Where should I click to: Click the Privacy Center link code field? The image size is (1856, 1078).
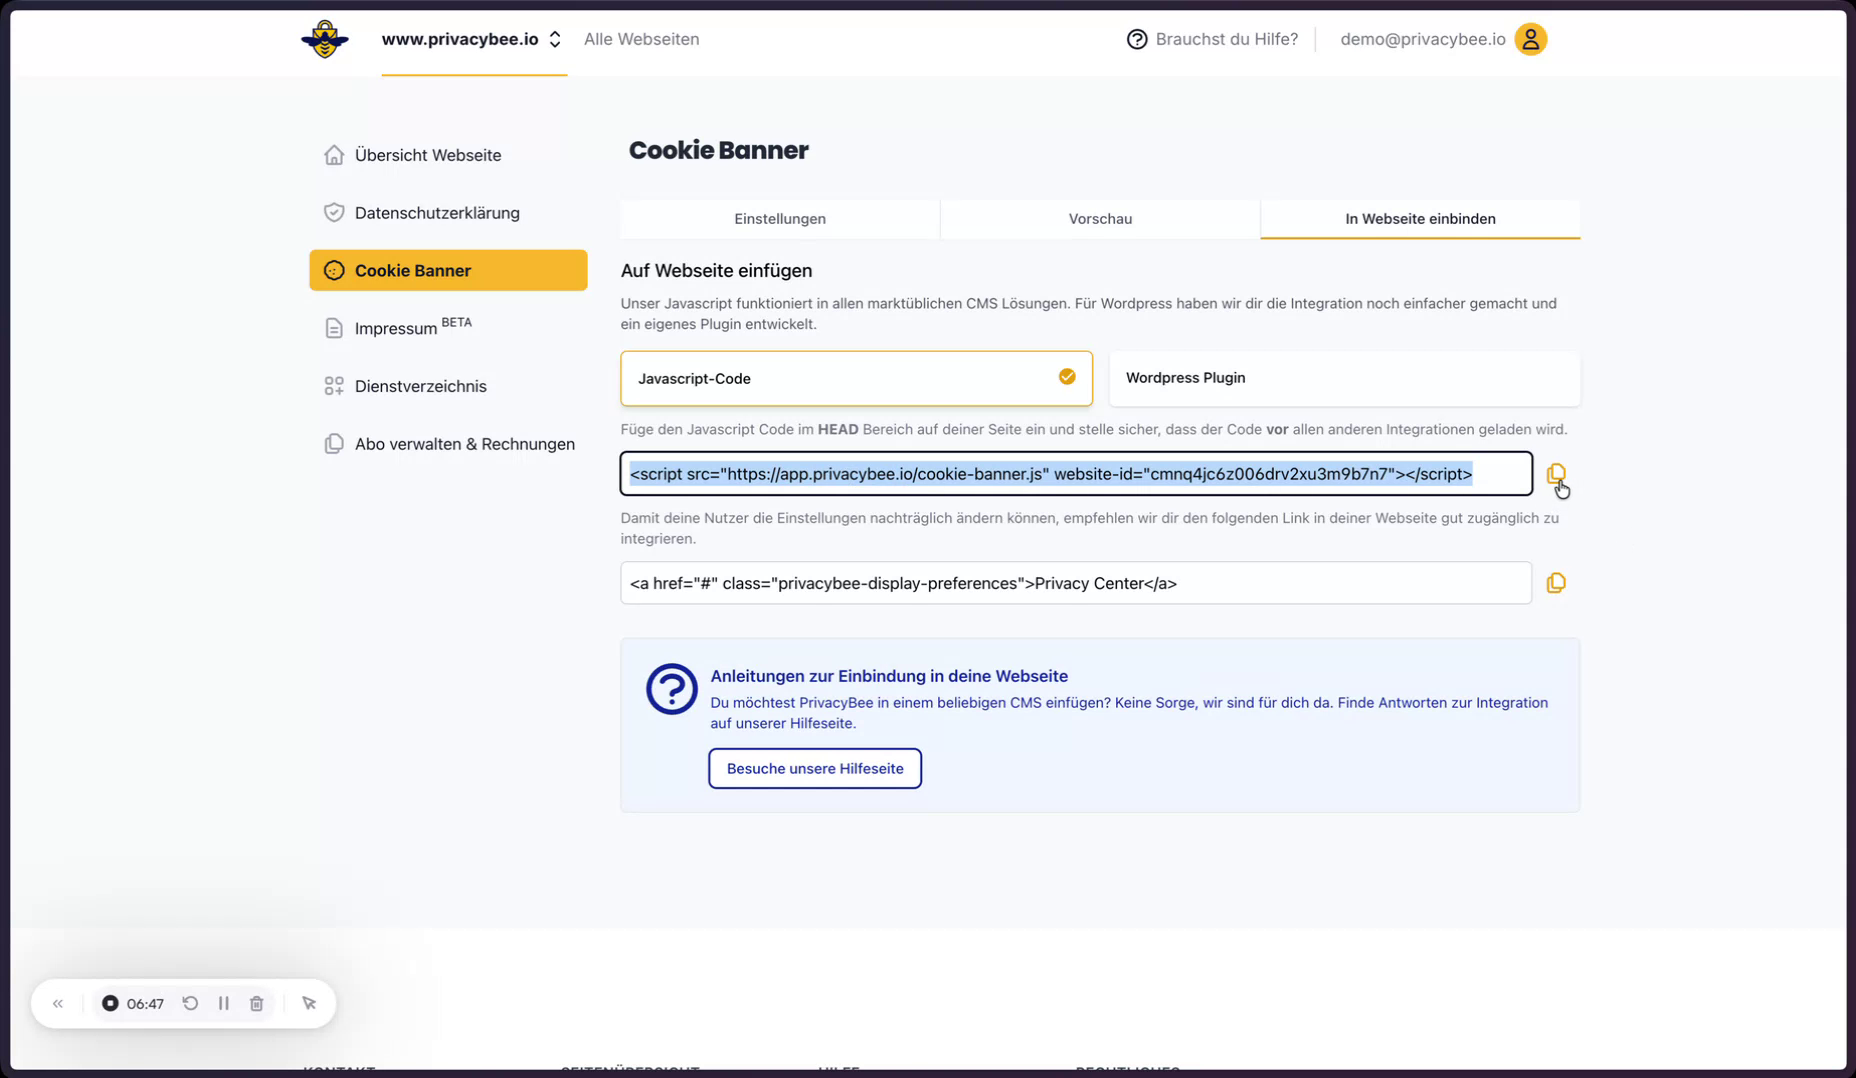1076,583
